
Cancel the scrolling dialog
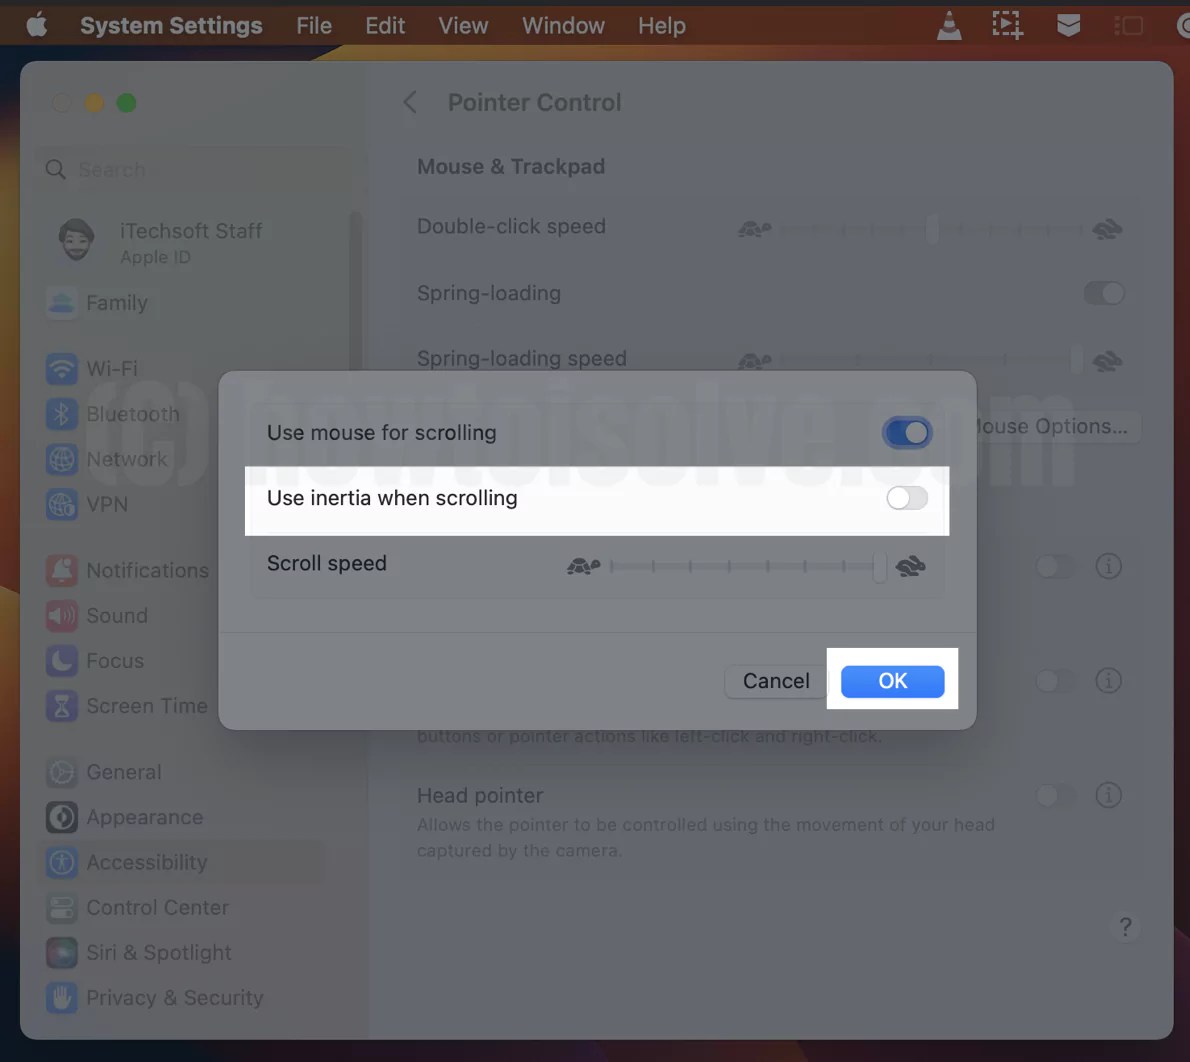(775, 680)
